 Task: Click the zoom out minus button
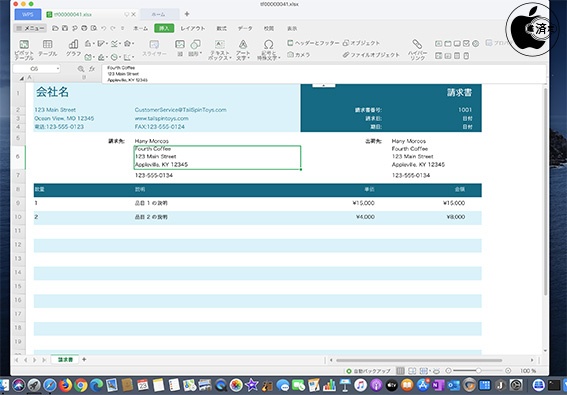pos(448,371)
